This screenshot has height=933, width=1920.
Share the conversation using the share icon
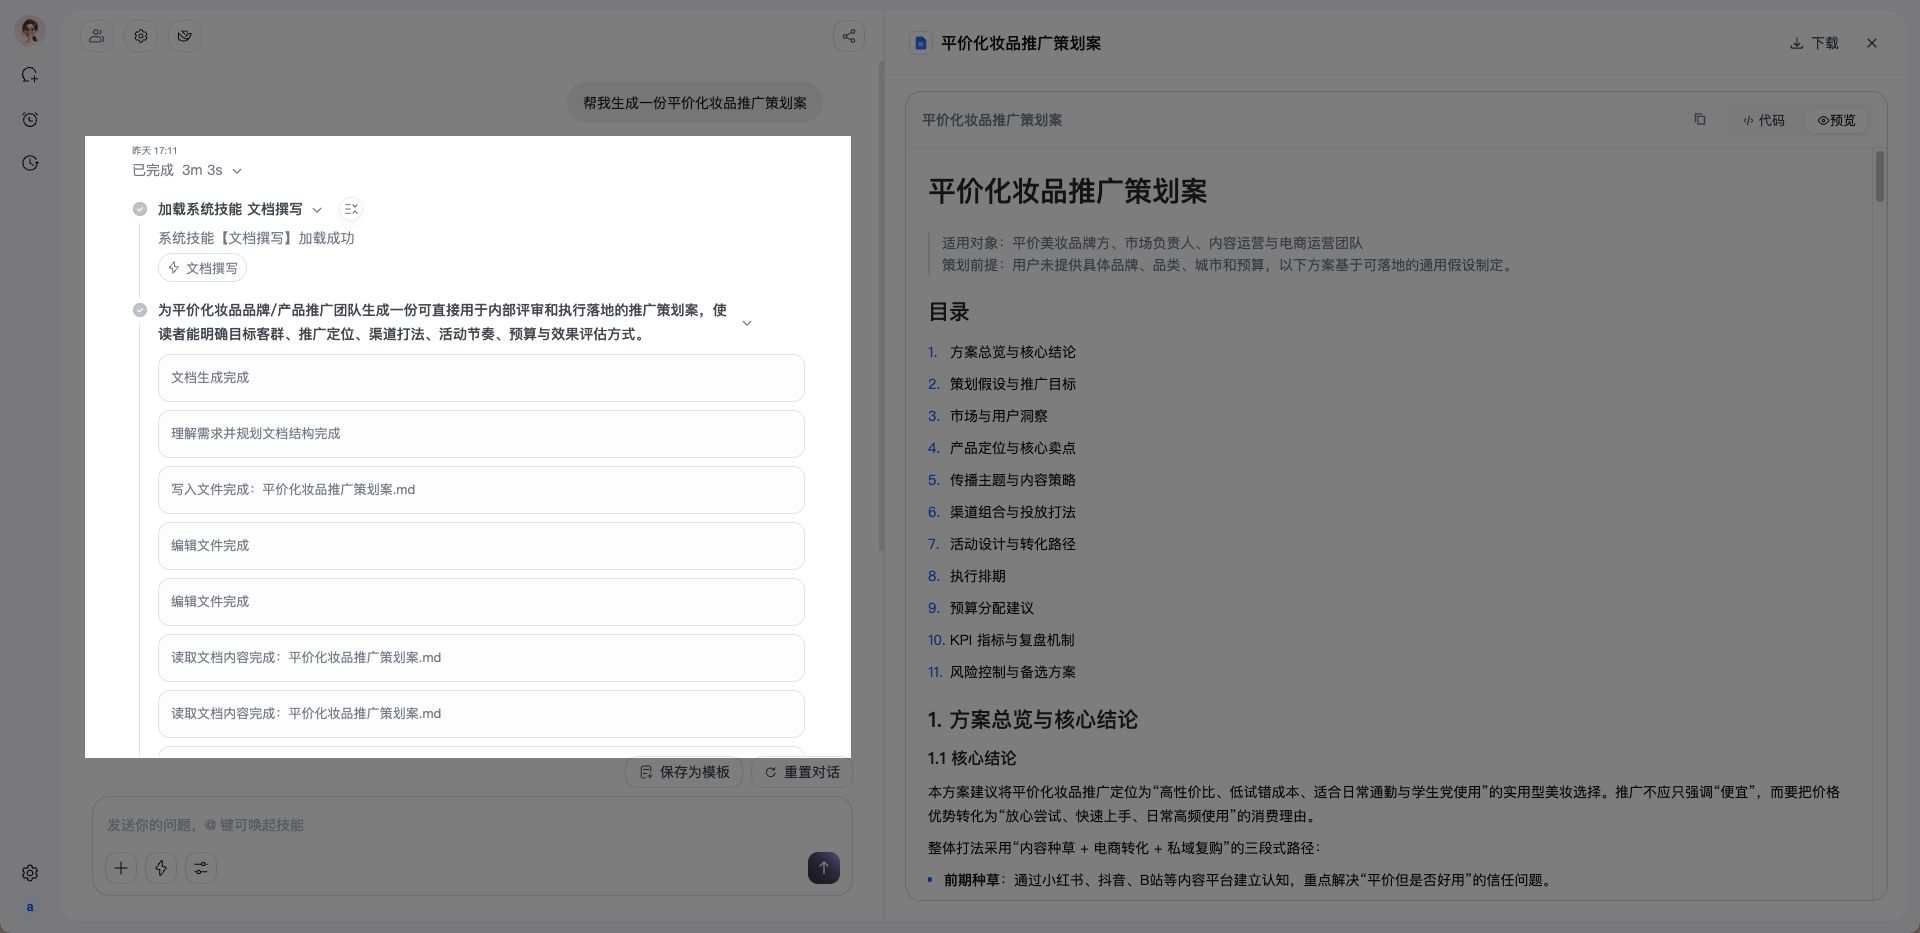coord(849,36)
